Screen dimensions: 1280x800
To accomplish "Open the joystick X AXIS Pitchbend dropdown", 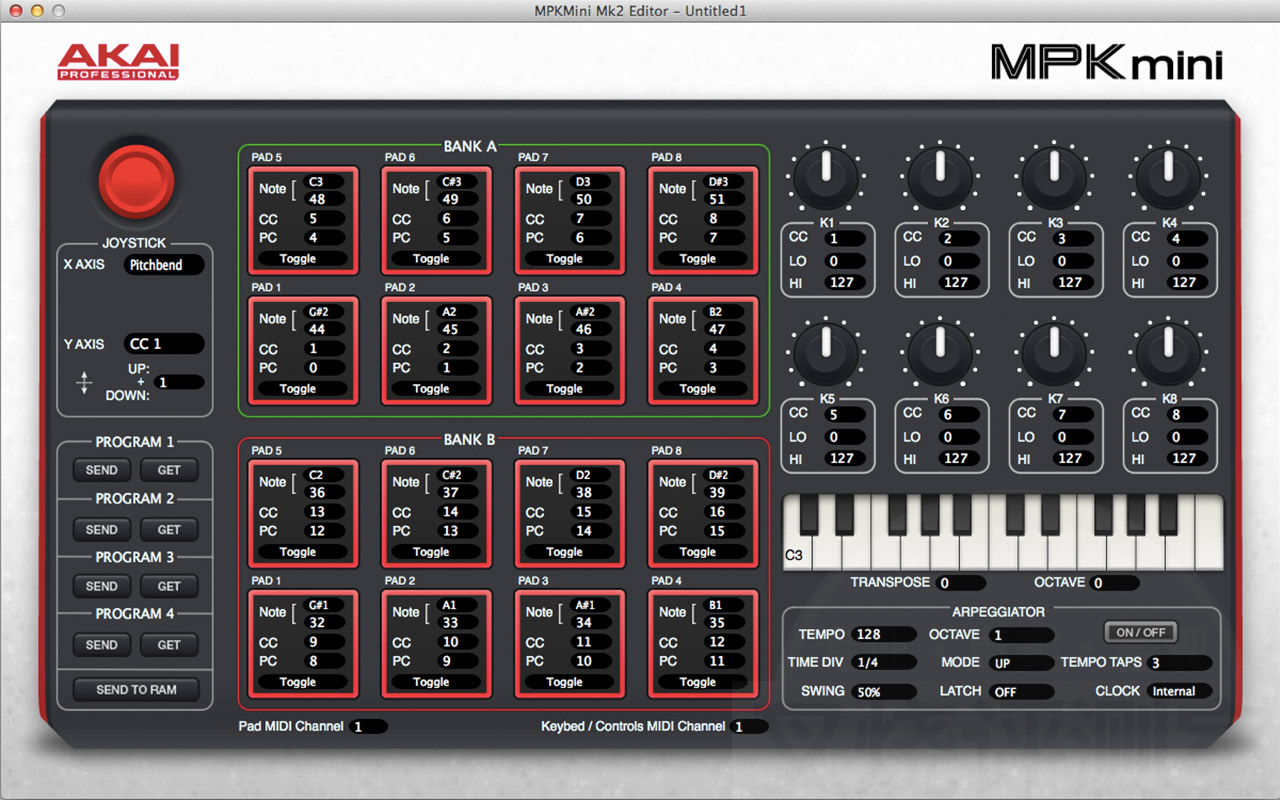I will [164, 265].
